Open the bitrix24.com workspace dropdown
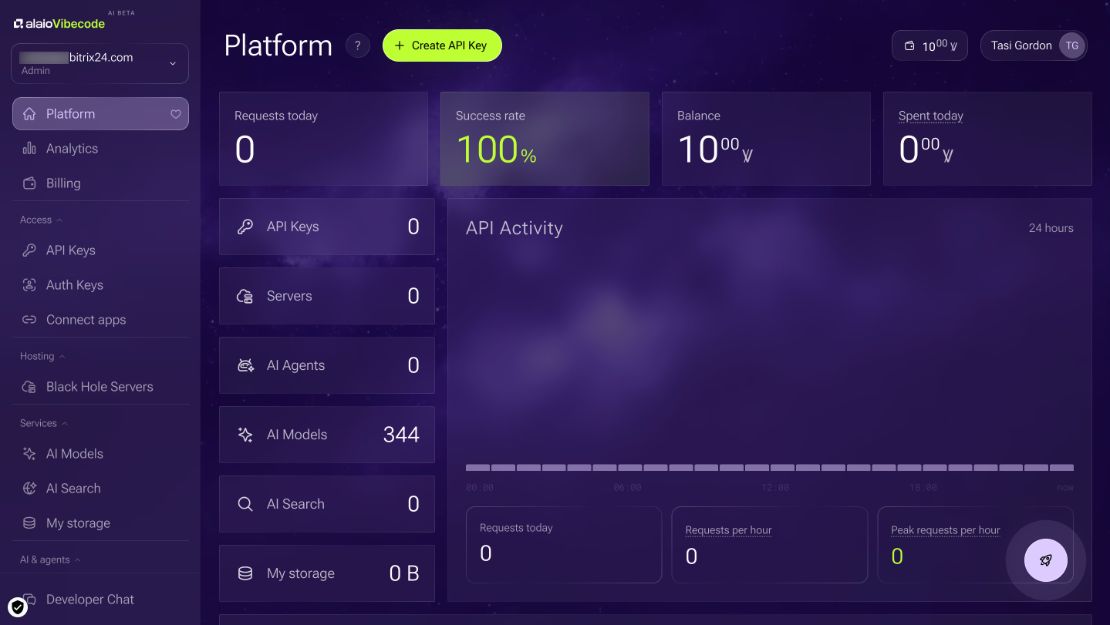 (x=100, y=63)
